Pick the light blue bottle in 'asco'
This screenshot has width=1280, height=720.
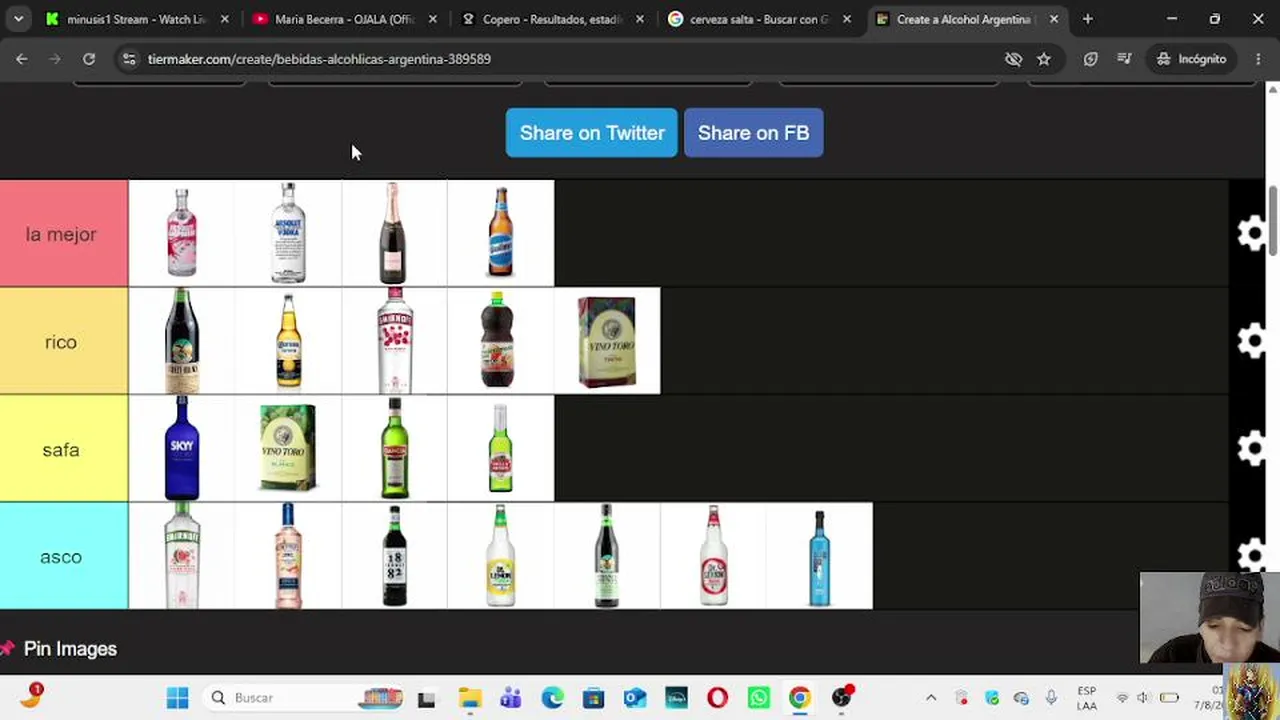coord(819,556)
